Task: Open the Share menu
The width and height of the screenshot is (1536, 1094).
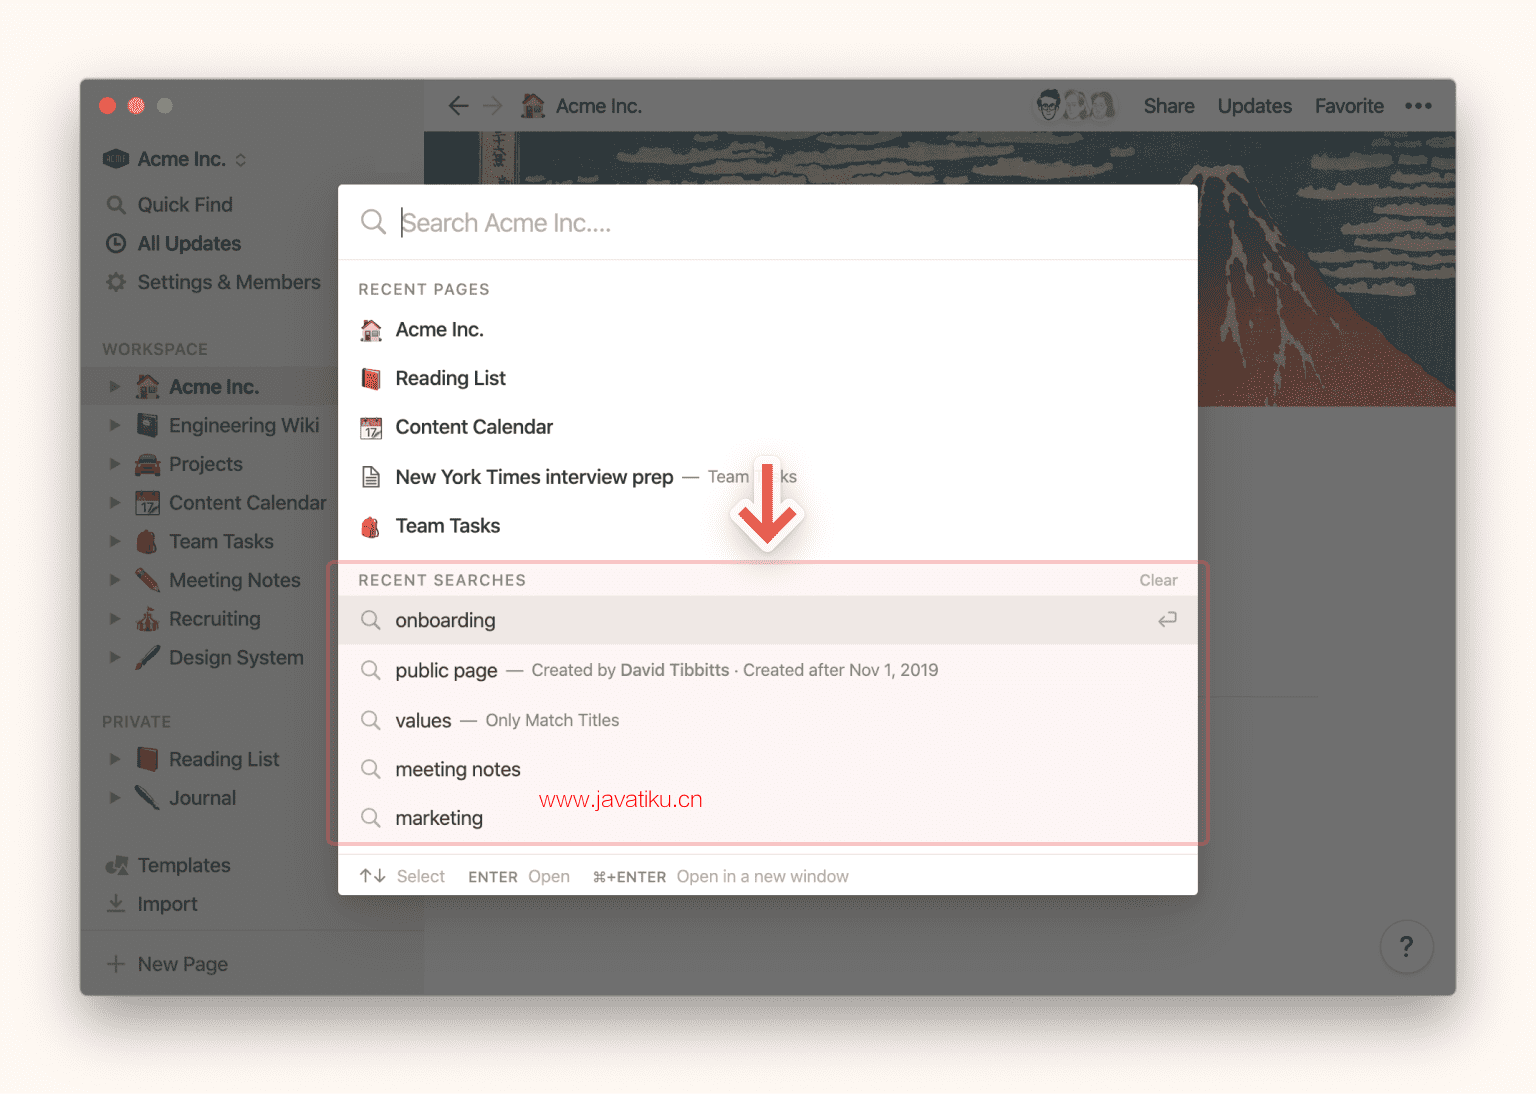Action: pos(1169,106)
